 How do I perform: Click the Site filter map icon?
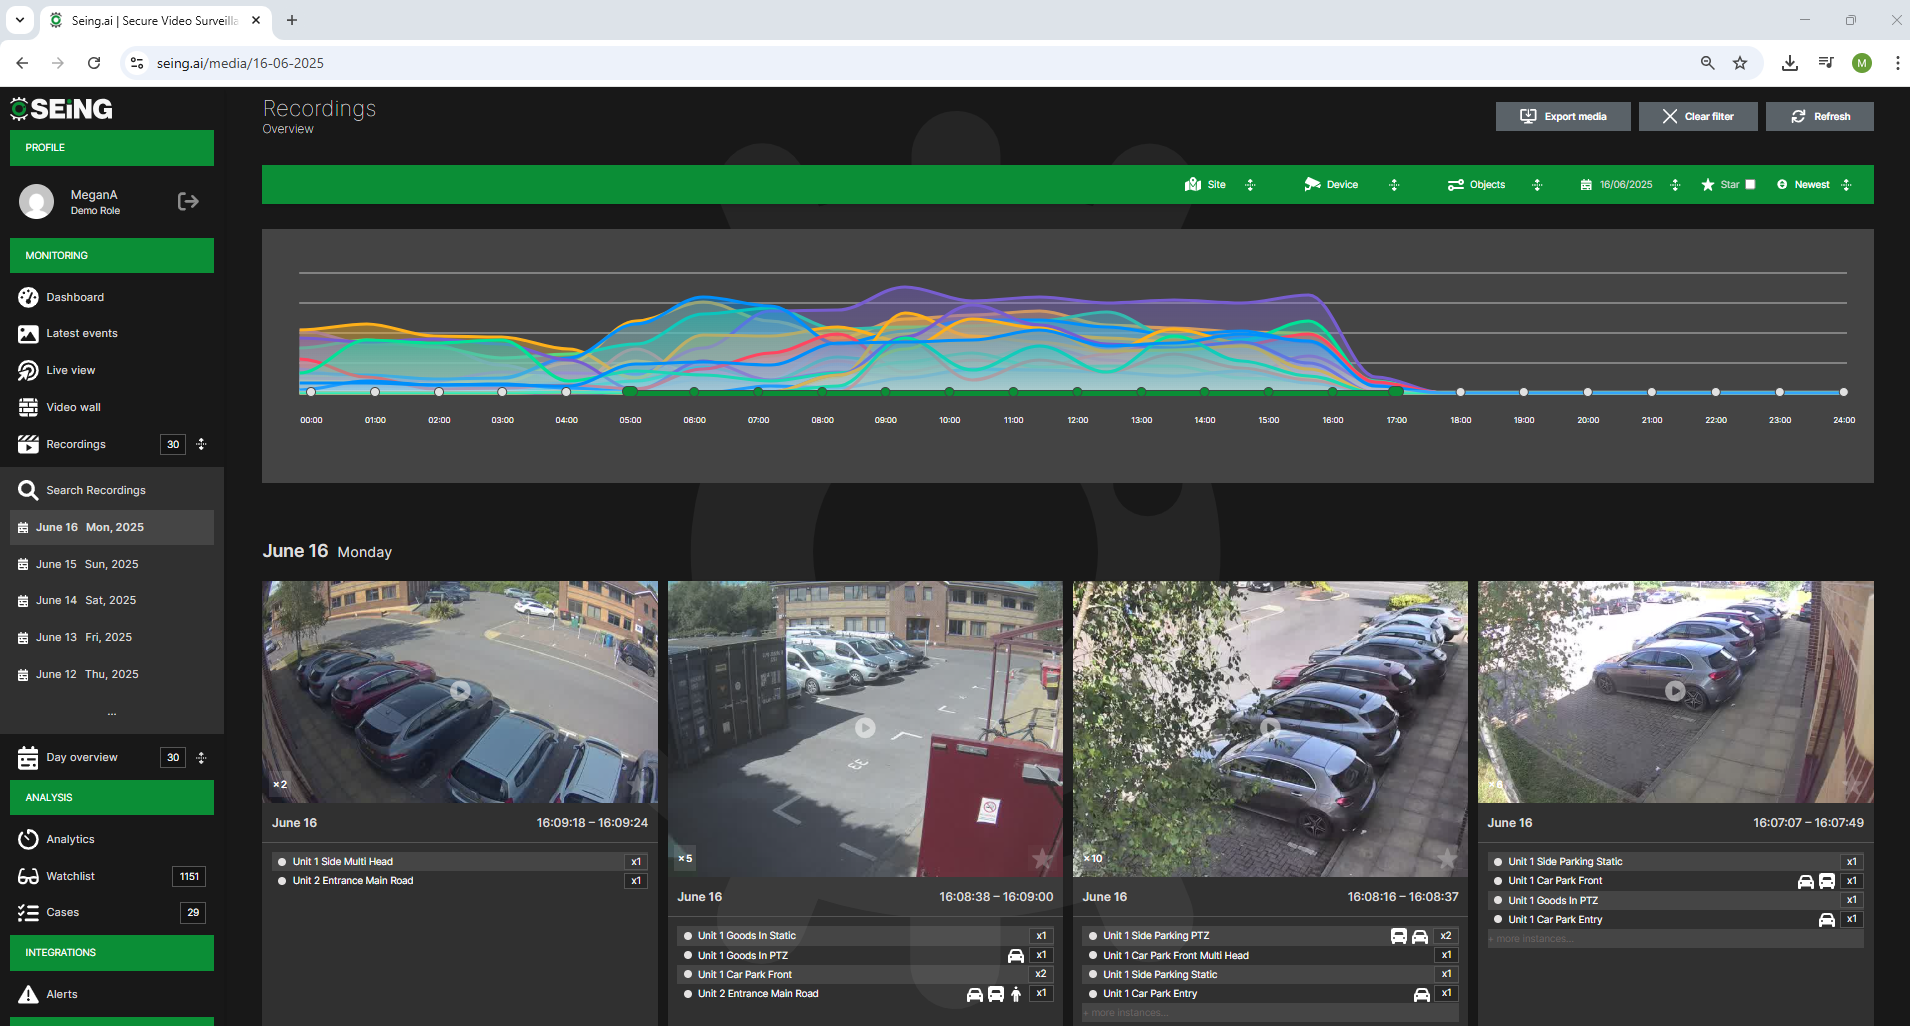click(x=1193, y=184)
